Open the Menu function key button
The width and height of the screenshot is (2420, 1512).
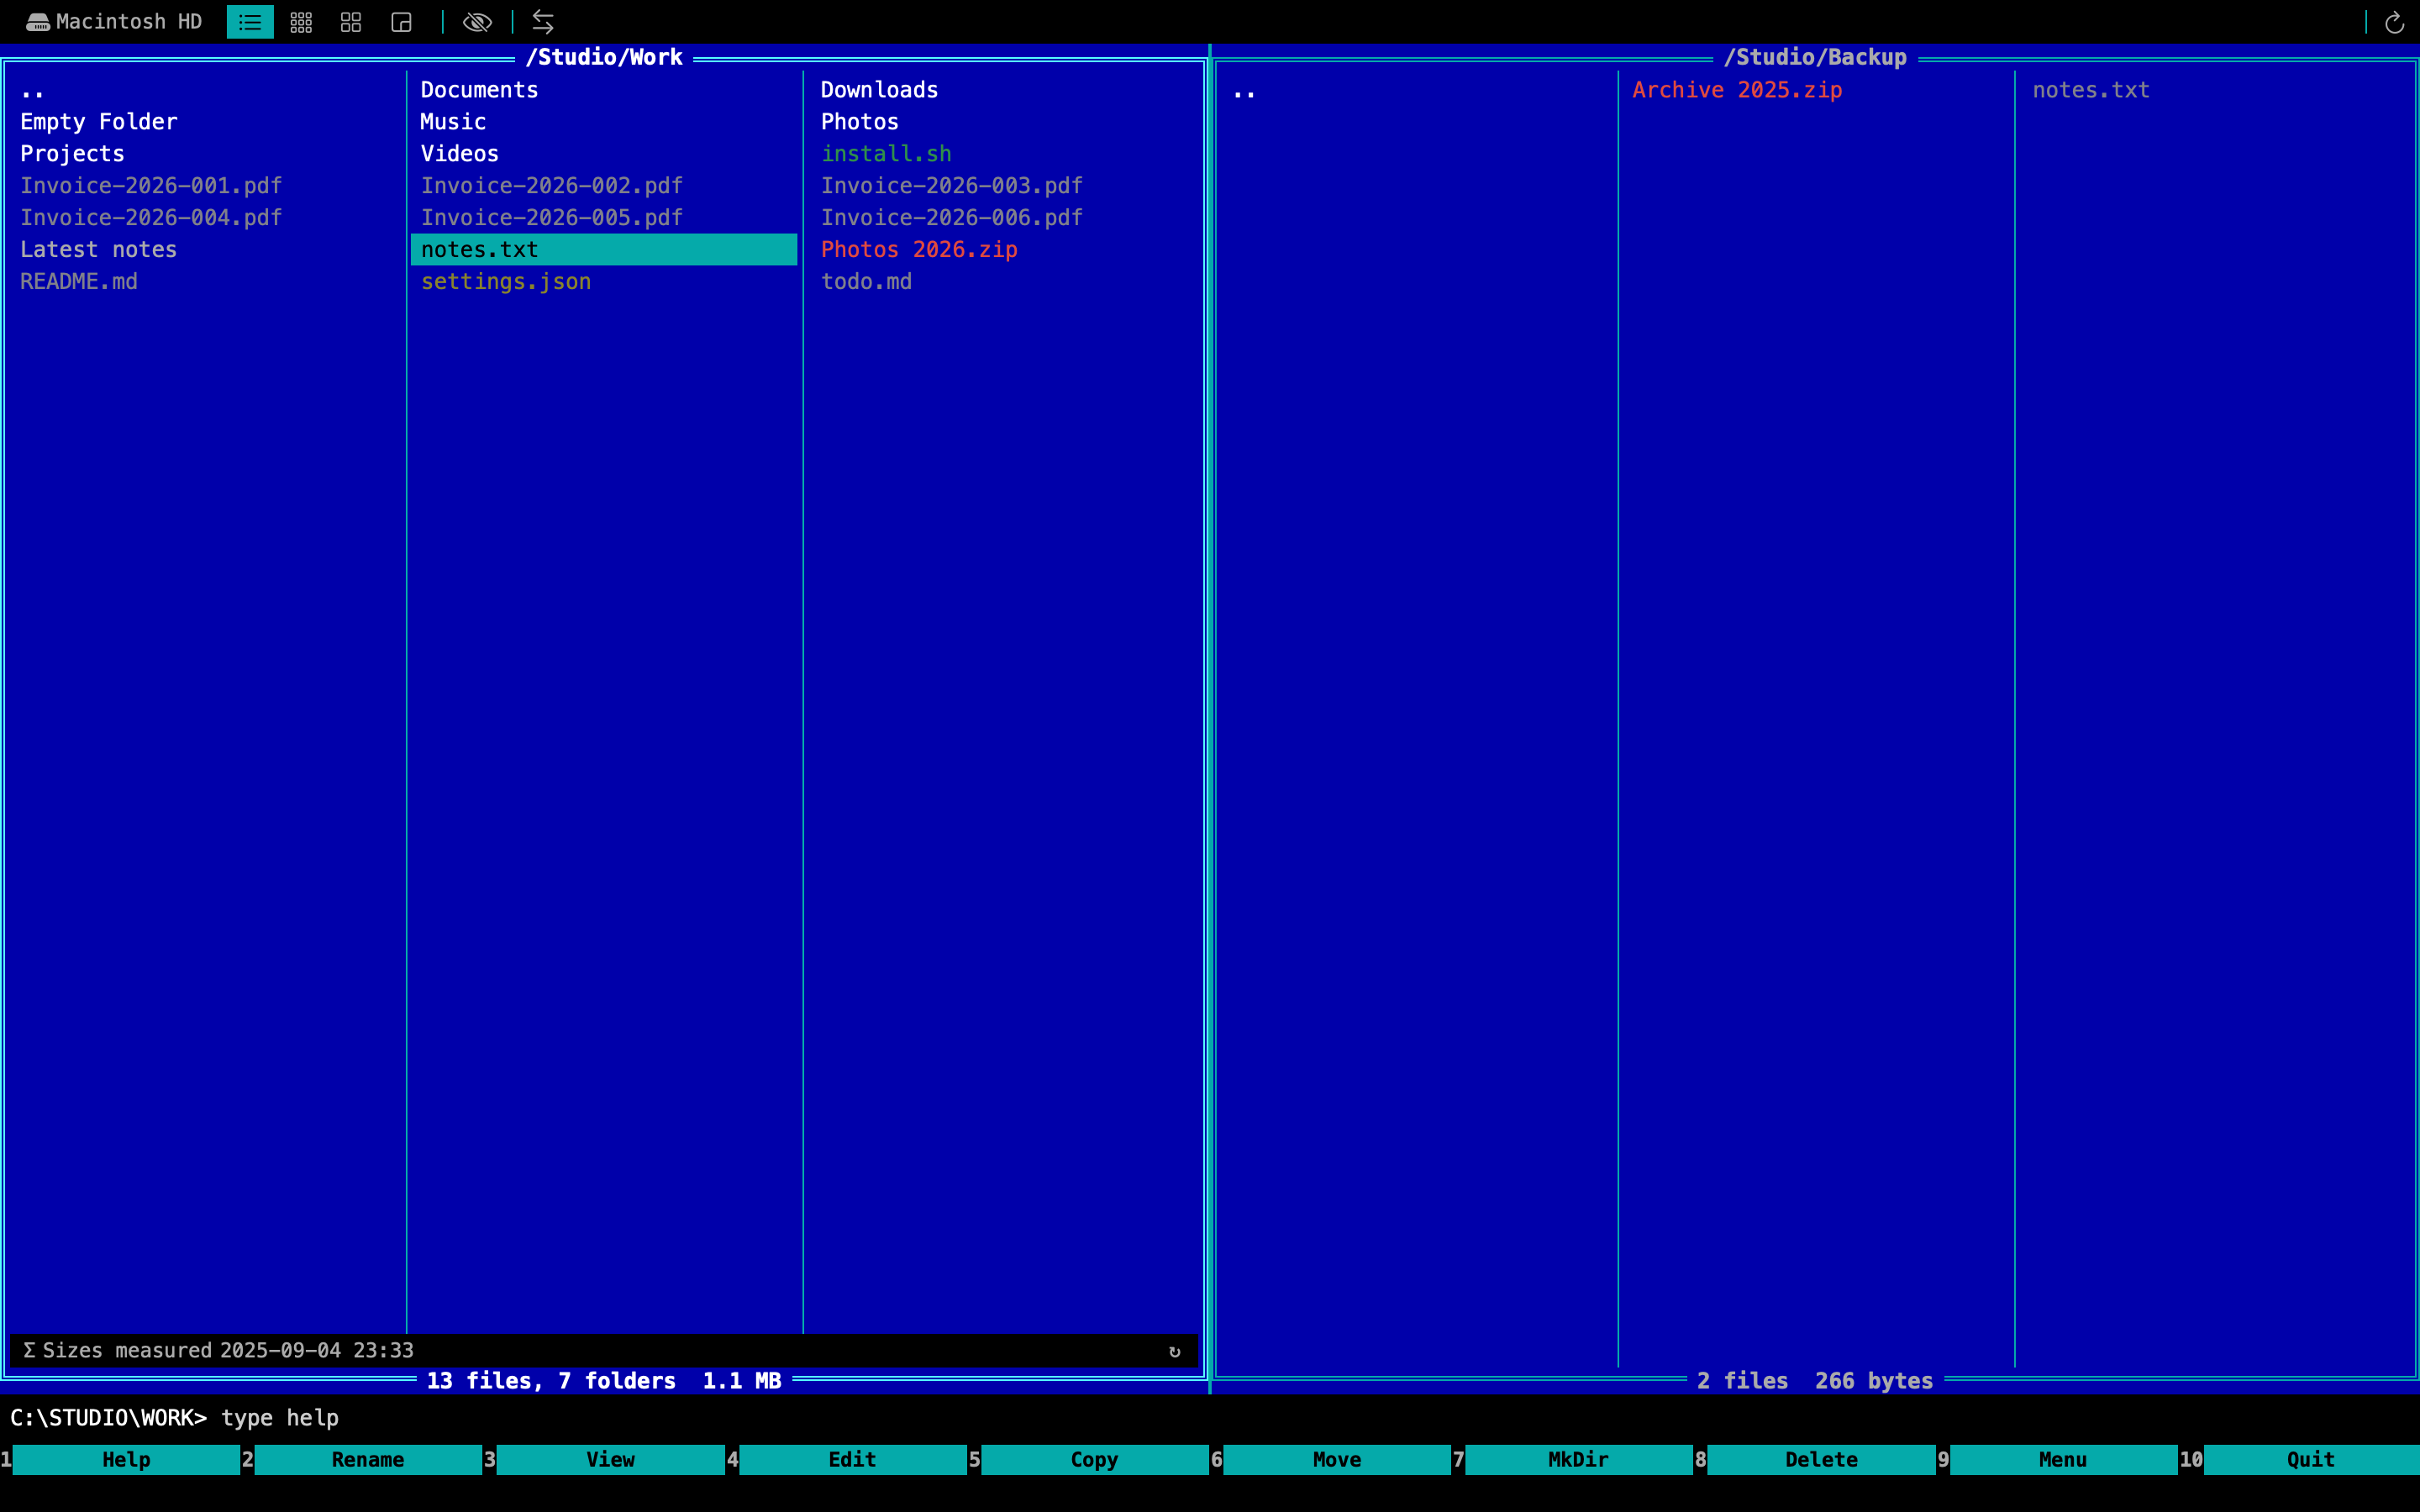point(2063,1459)
